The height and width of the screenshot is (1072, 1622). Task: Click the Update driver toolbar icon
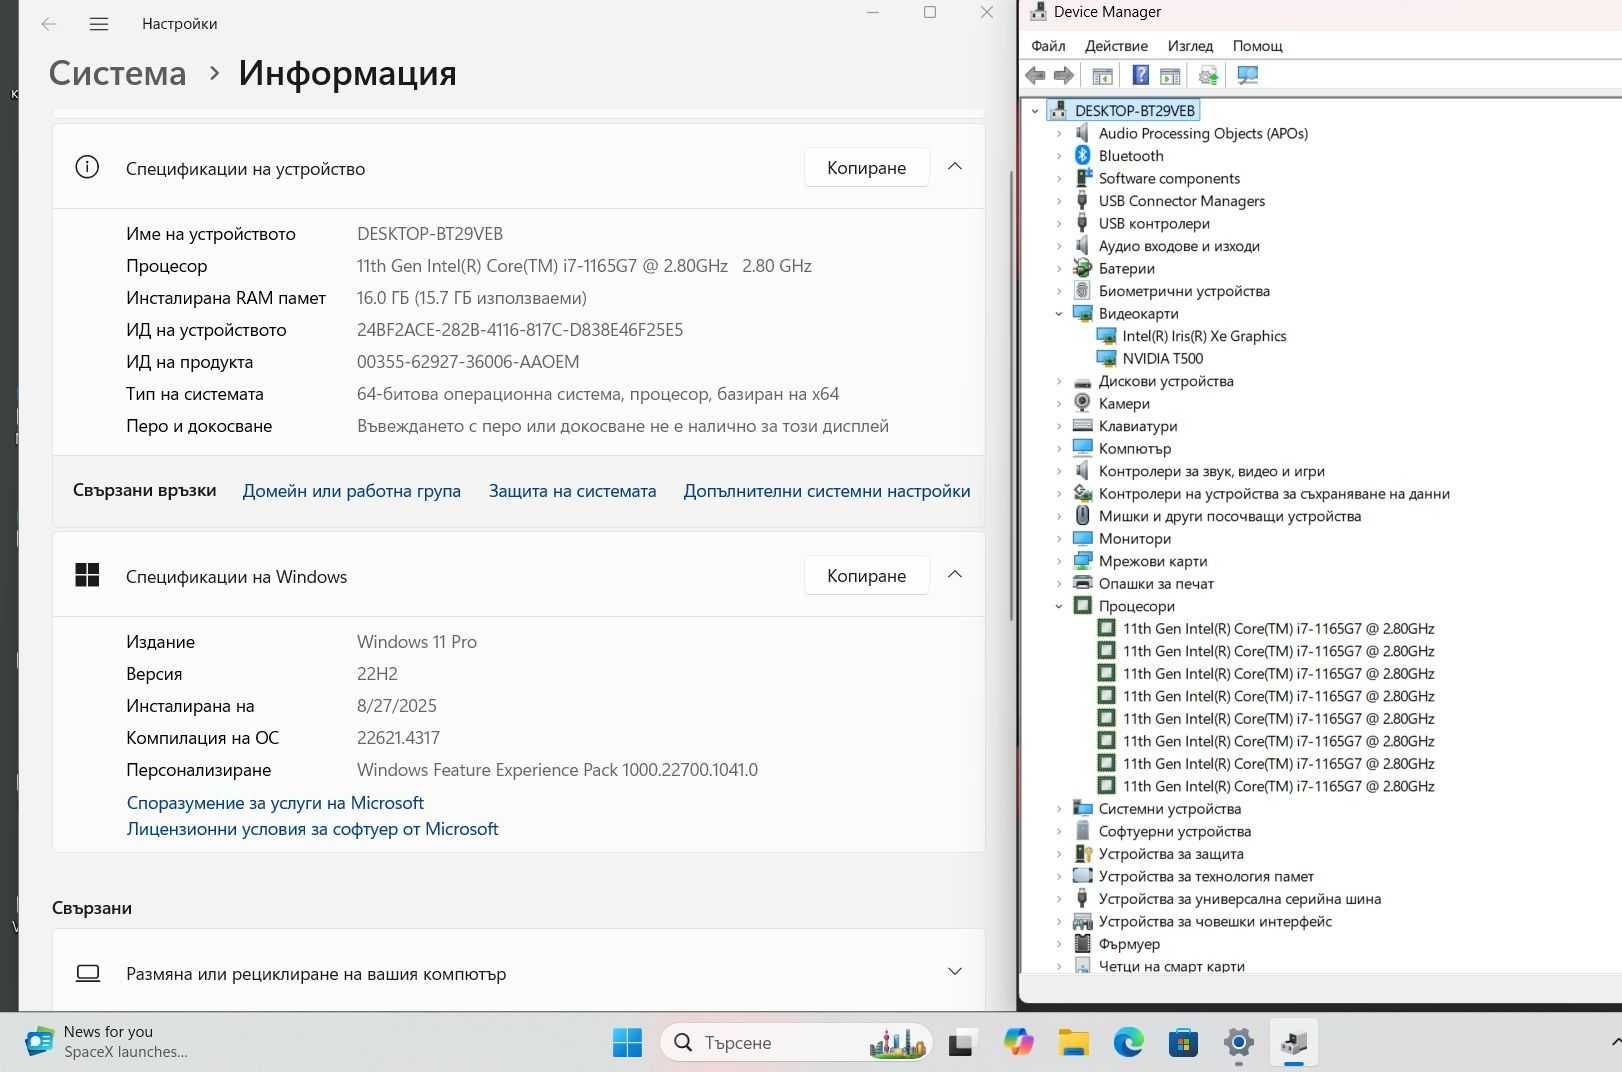pyautogui.click(x=1208, y=75)
